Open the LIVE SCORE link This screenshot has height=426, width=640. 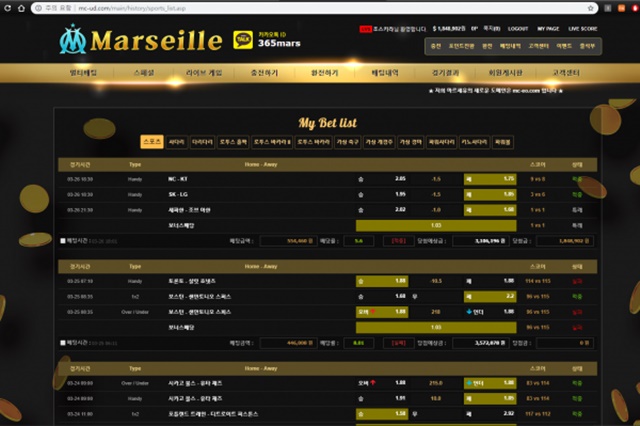pyautogui.click(x=583, y=29)
